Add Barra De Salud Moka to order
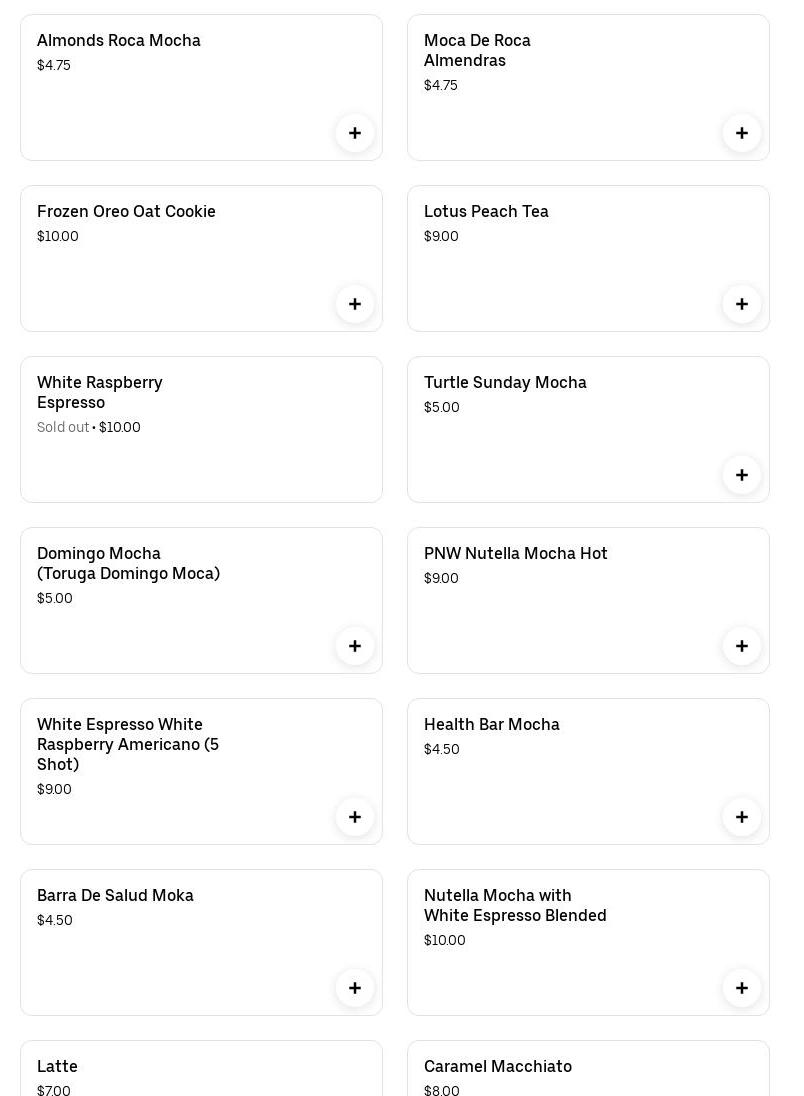Image resolution: width=804 pixels, height=1096 pixels. coord(355,988)
